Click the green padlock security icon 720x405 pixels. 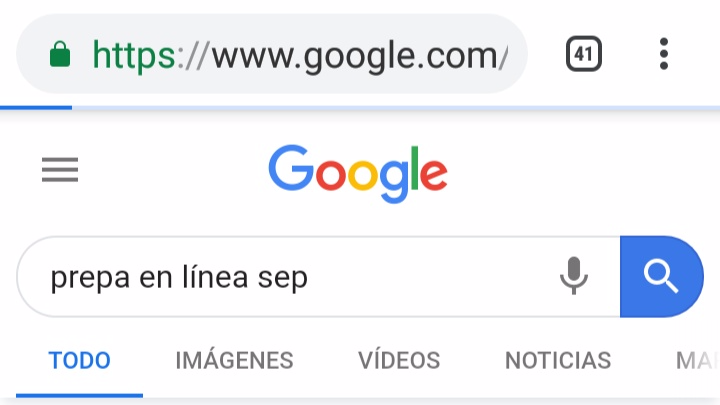60,54
